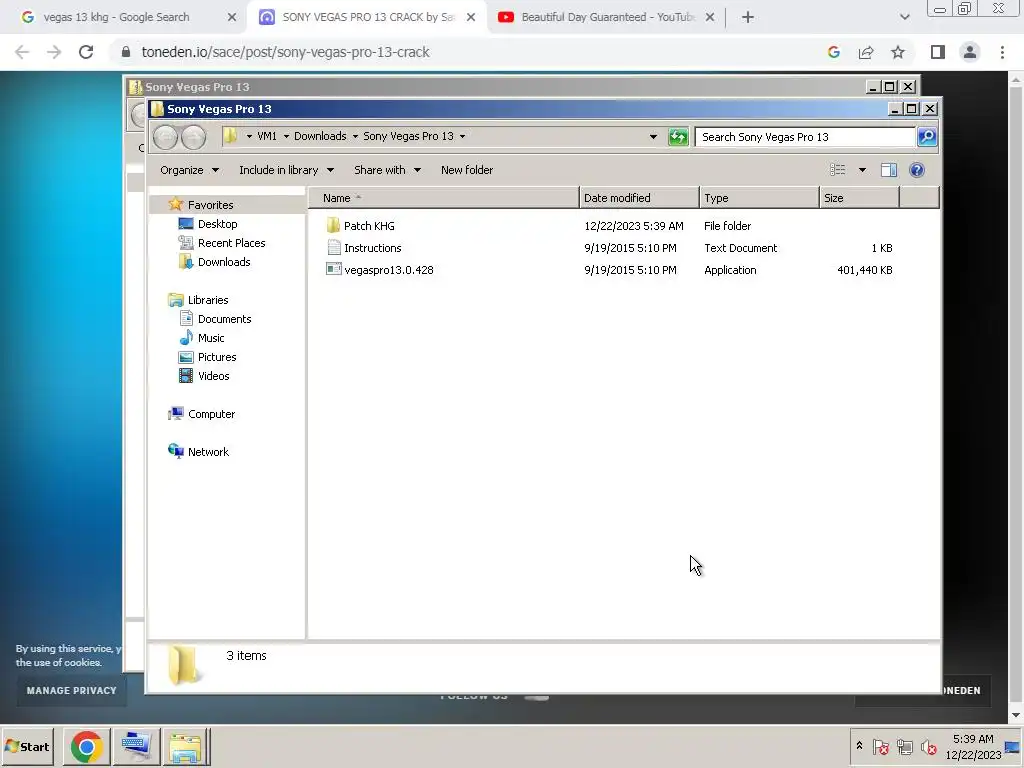
Task: Click the Google icon in address bar
Action: tap(834, 52)
